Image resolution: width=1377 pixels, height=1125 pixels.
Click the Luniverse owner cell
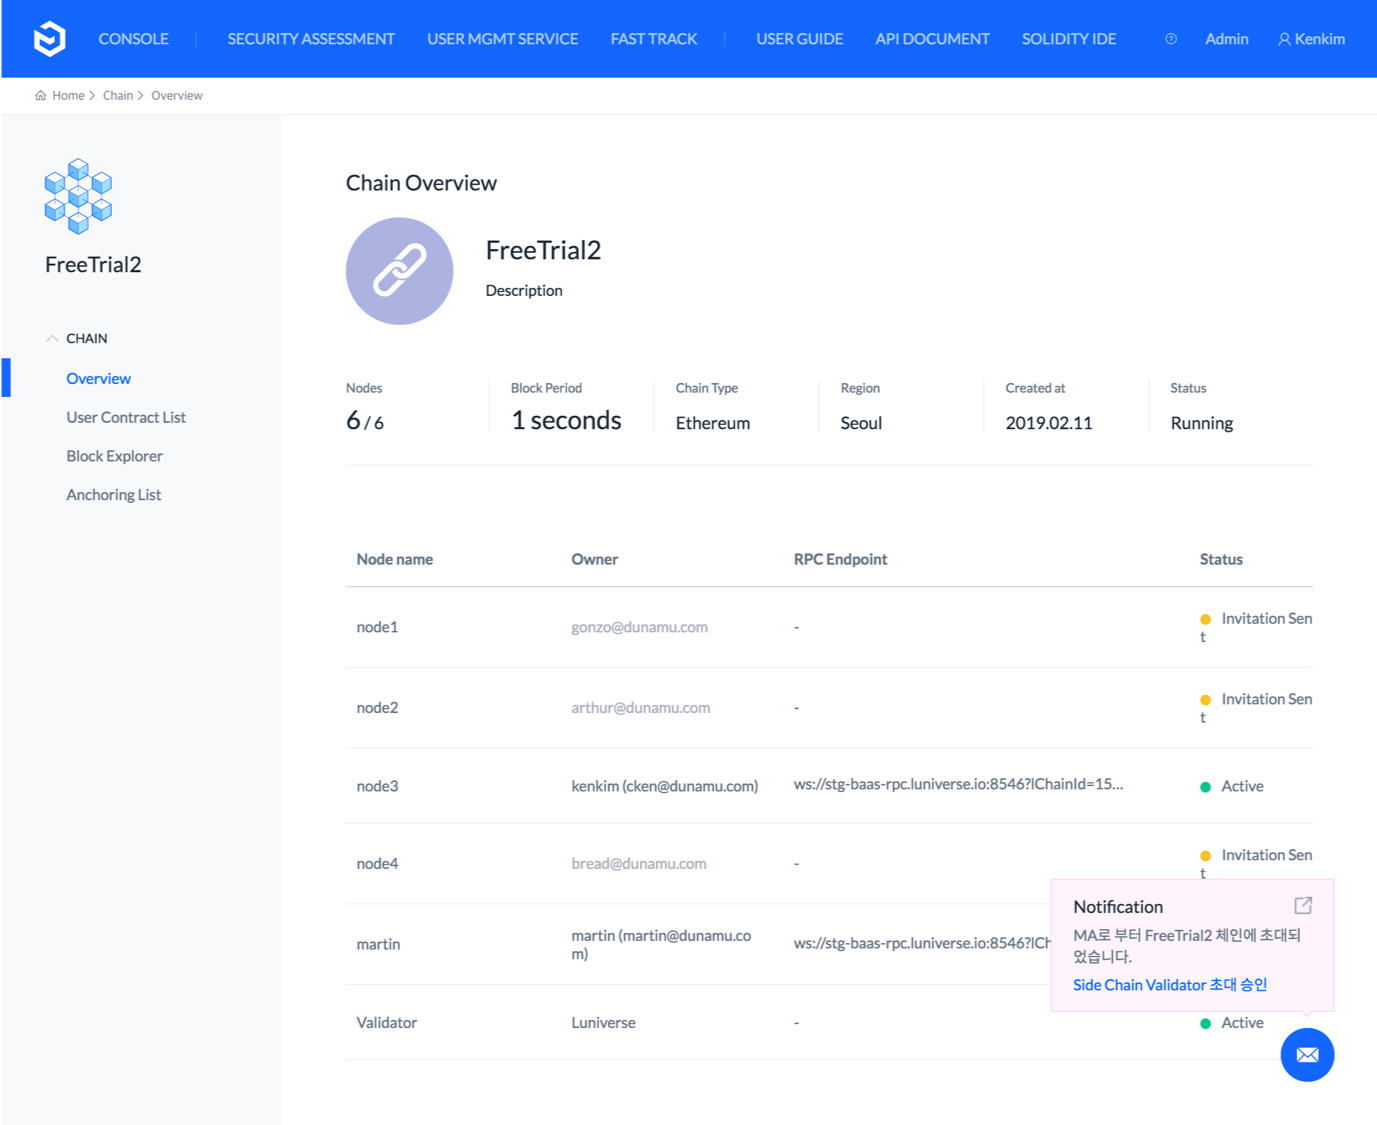click(x=603, y=1023)
